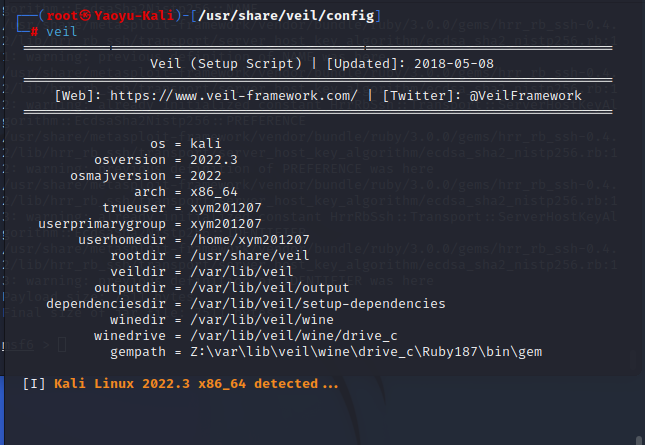Select the rootdir path /usr/share/veil
Viewport: 645px width, 445px height.
(250, 256)
